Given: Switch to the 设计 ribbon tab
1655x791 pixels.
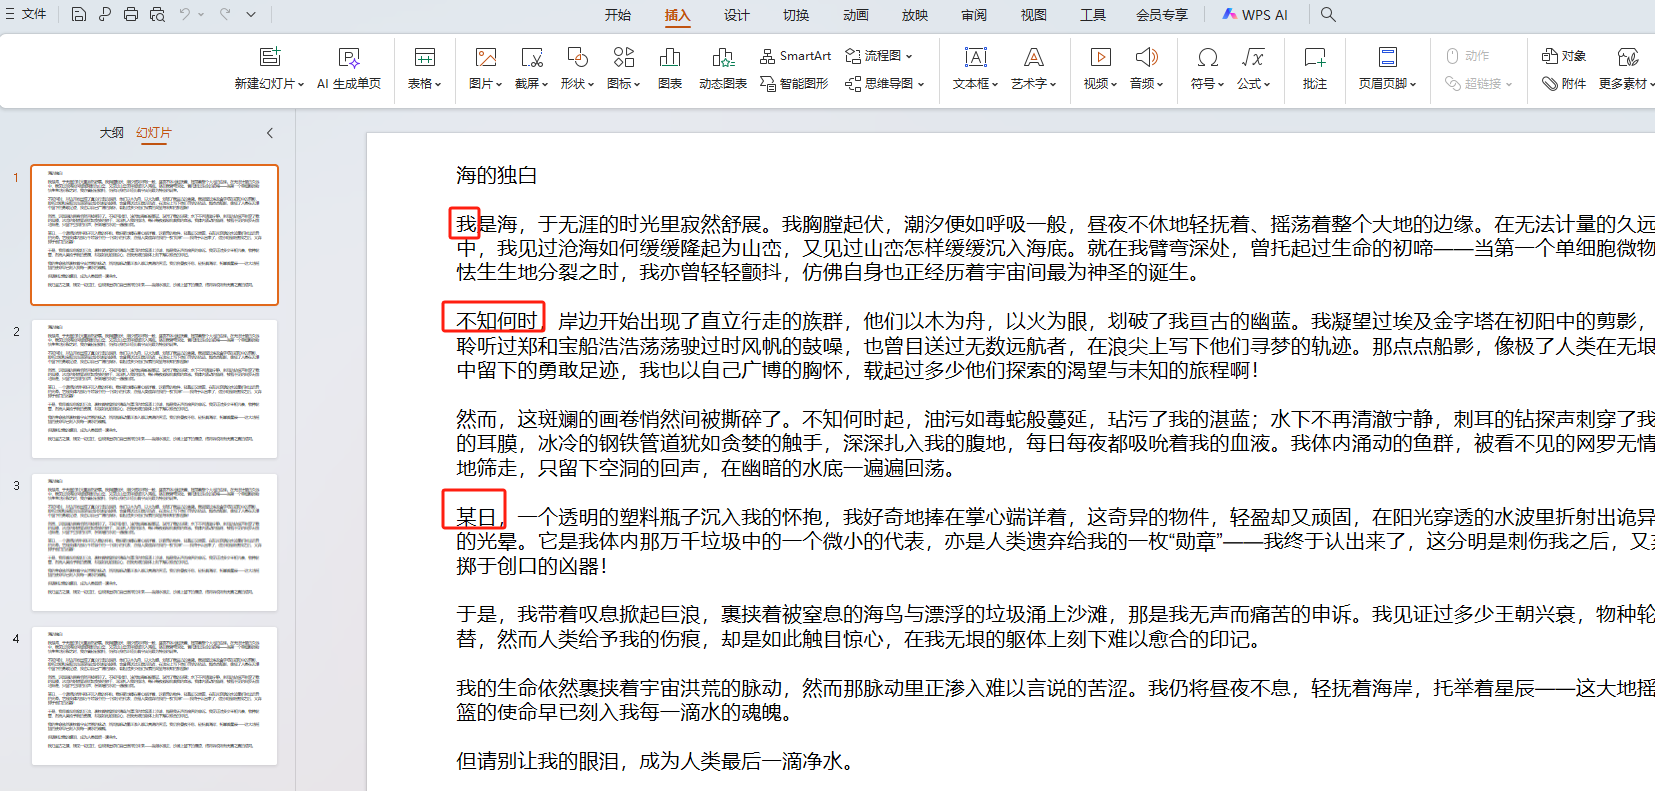Looking at the screenshot, I should coord(737,15).
